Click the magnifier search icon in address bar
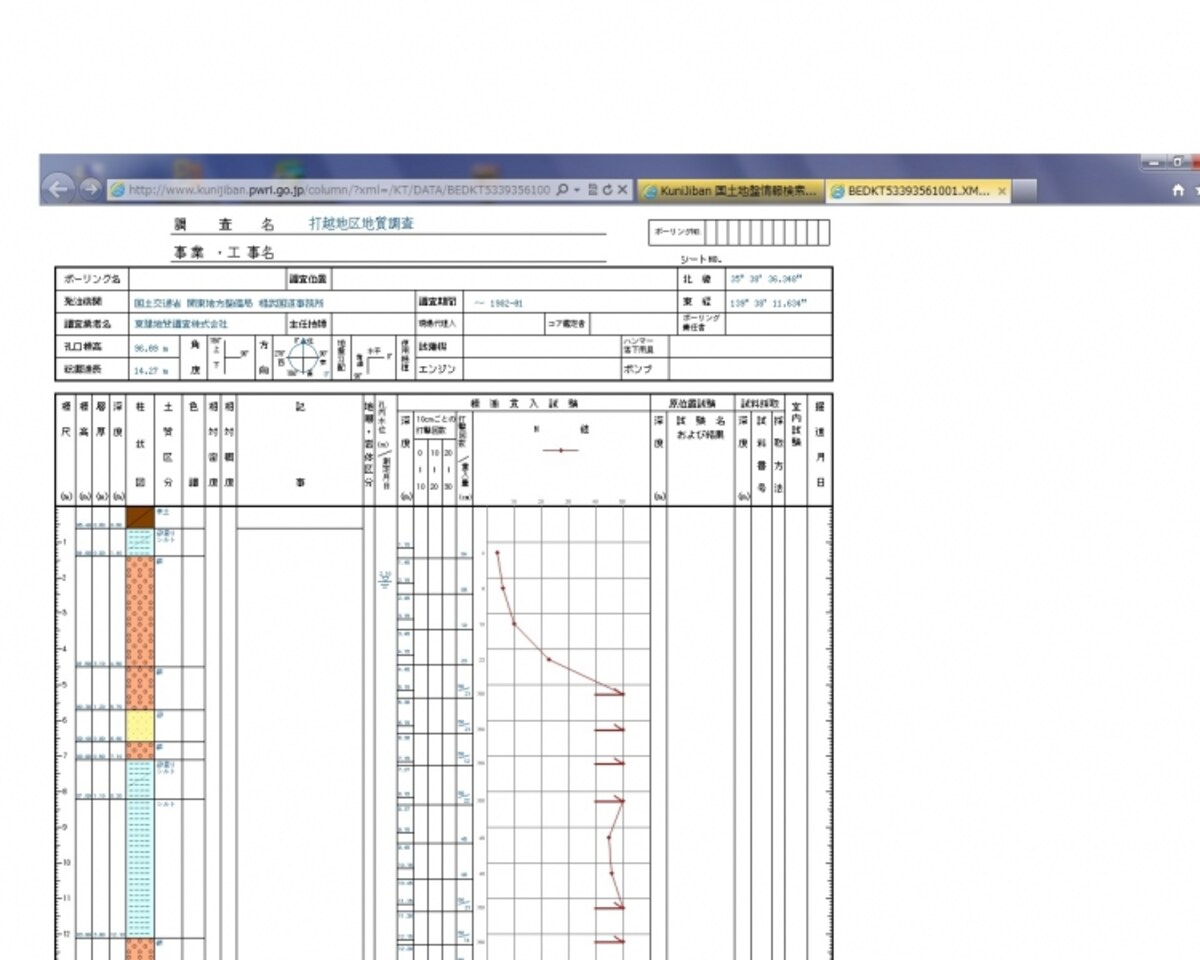This screenshot has height=960, width=1200. 562,189
